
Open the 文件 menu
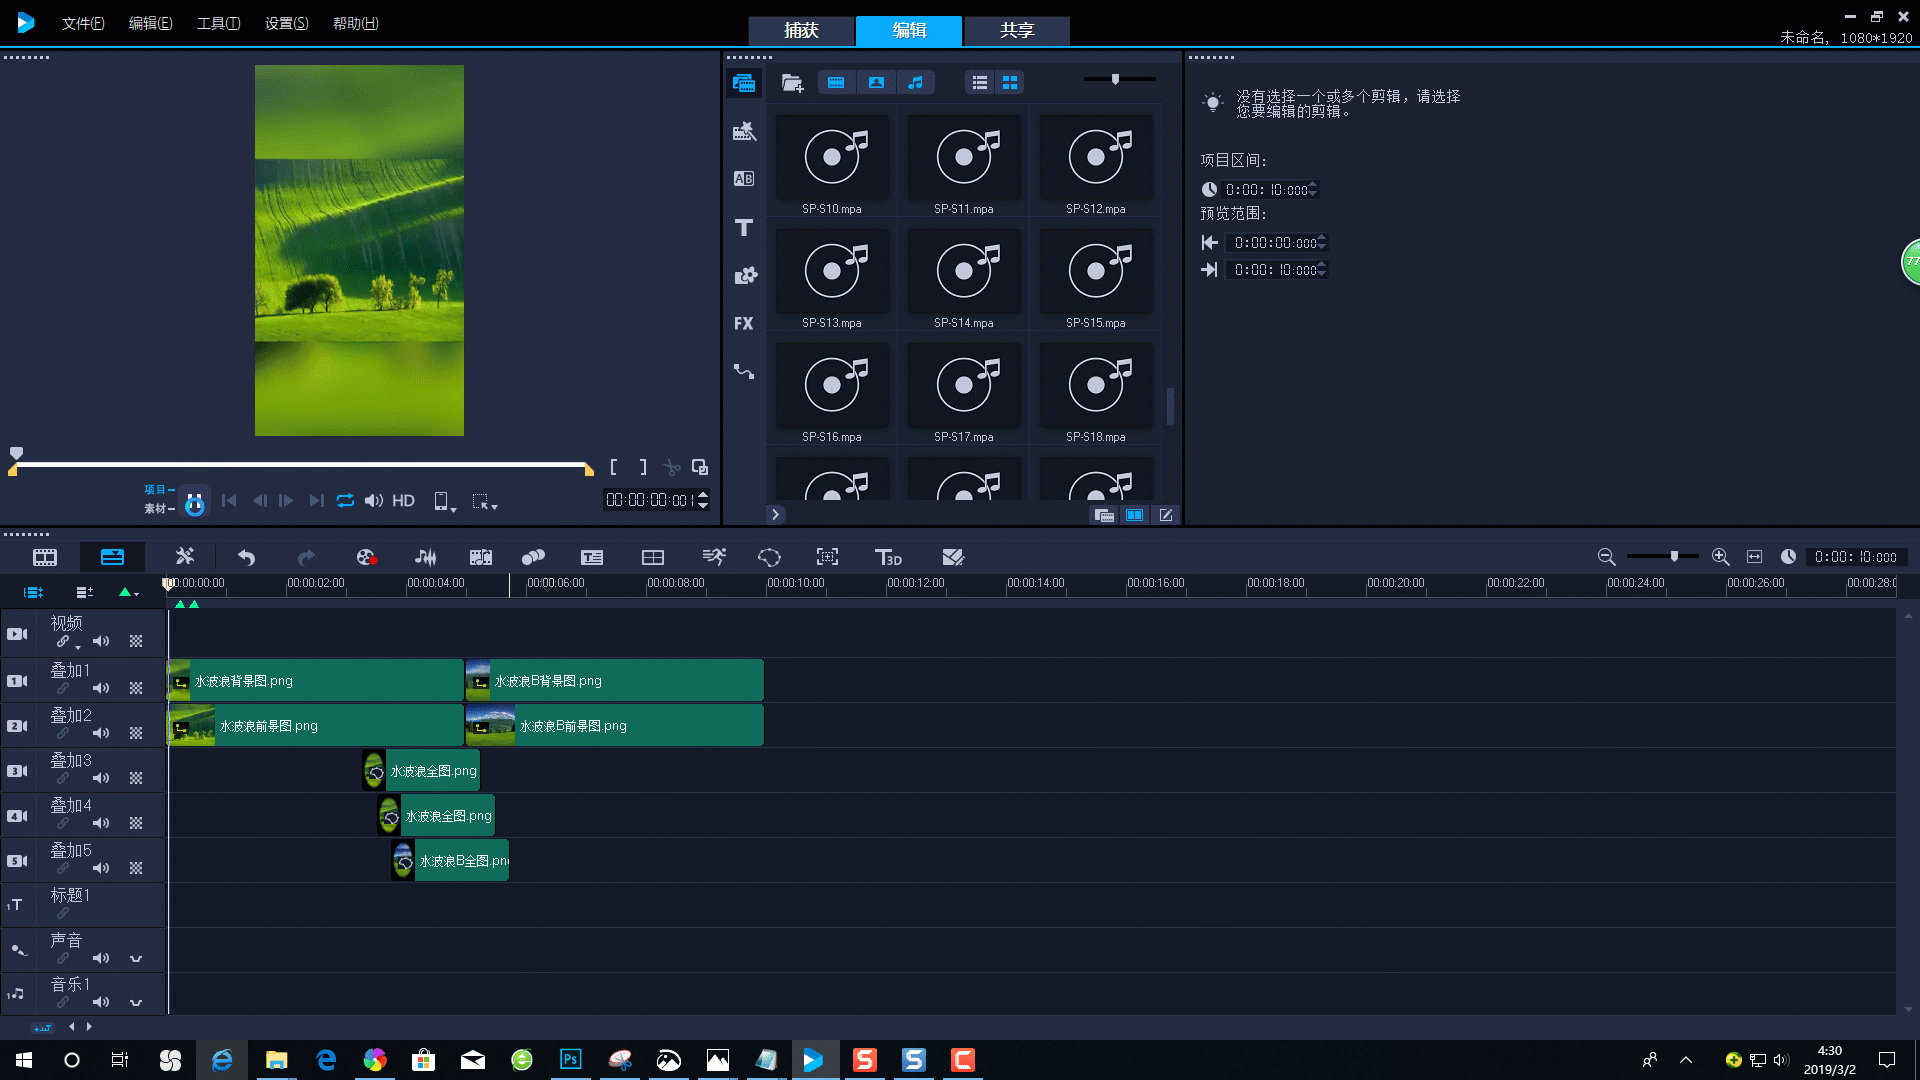click(82, 23)
